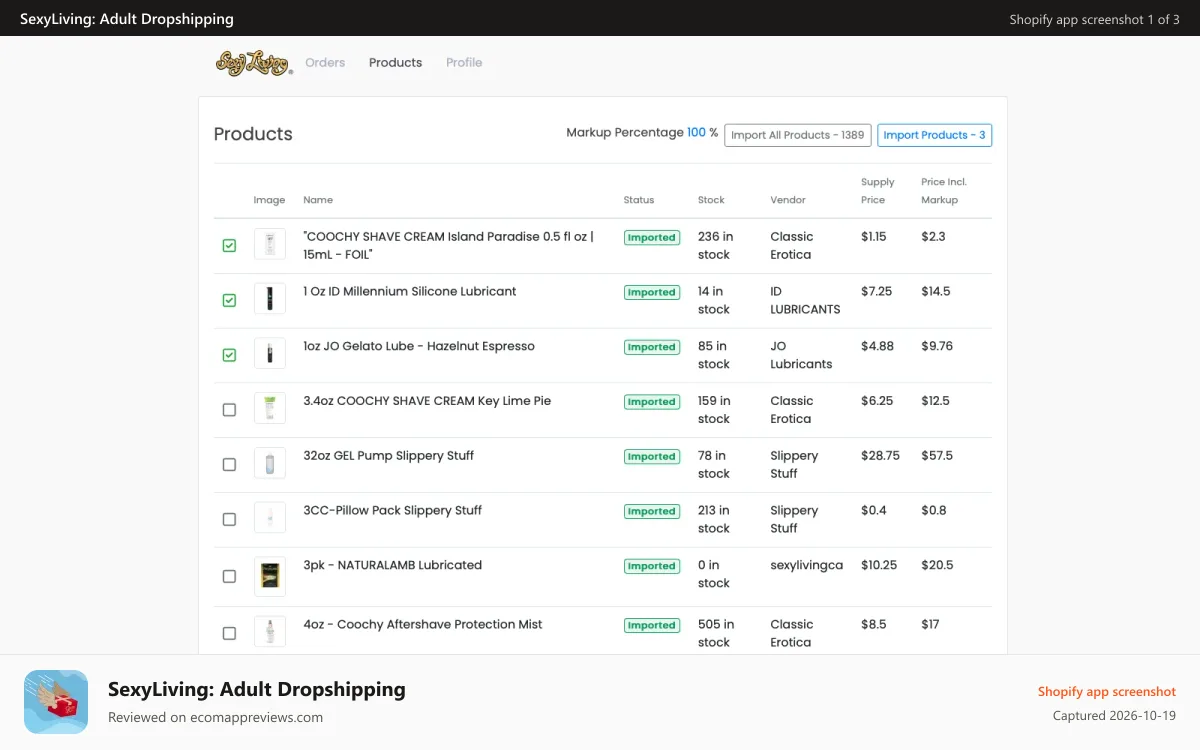1200x750 pixels.
Task: Click the Status column header
Action: click(x=639, y=200)
